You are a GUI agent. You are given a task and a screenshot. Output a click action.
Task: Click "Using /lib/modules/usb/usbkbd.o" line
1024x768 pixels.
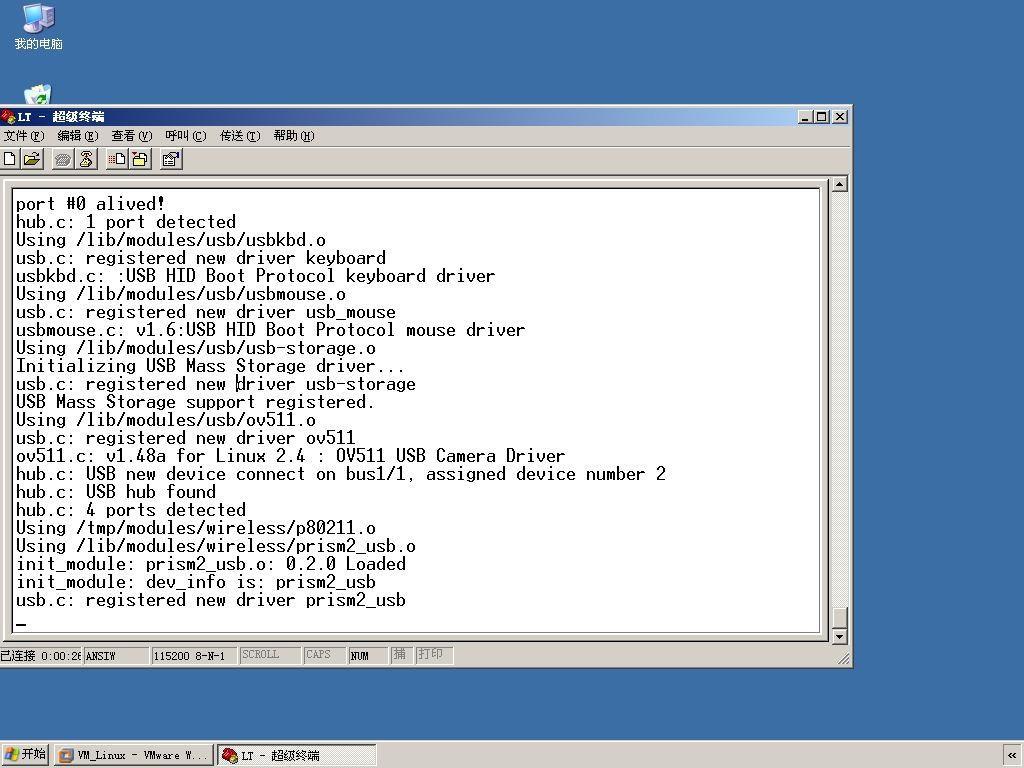[170, 240]
